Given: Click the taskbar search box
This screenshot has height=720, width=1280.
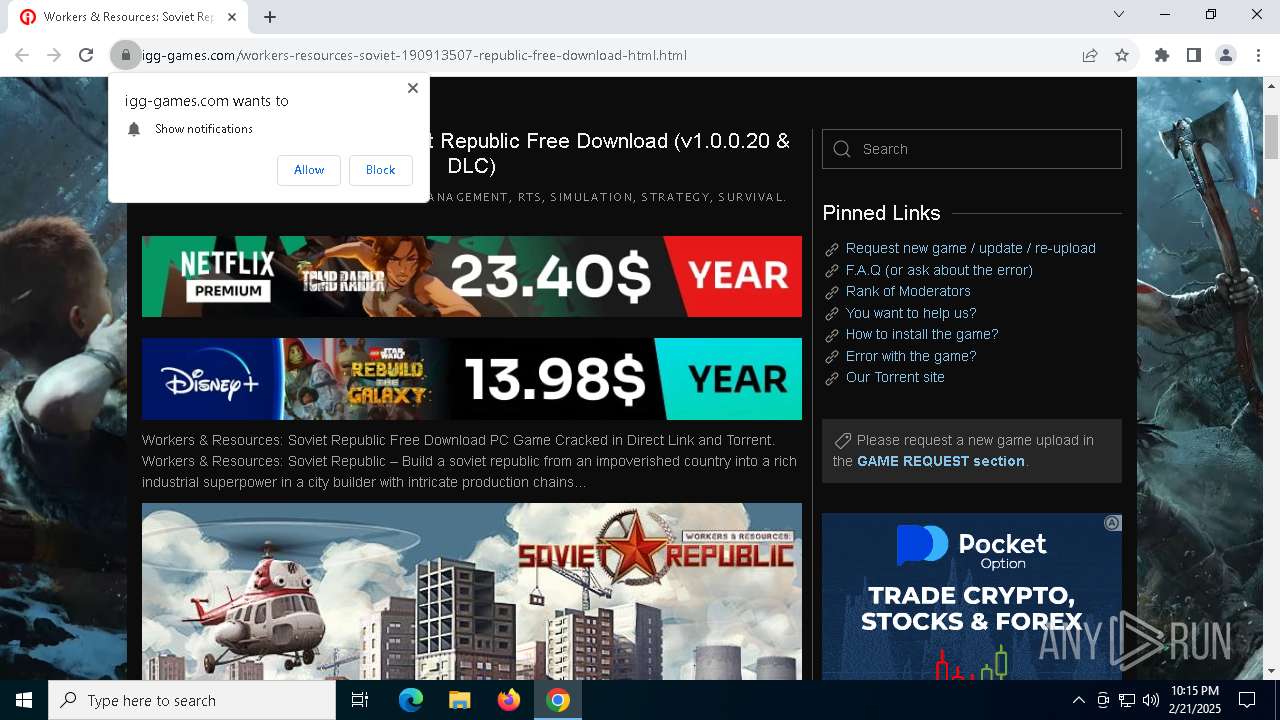Looking at the screenshot, I should click(192, 700).
